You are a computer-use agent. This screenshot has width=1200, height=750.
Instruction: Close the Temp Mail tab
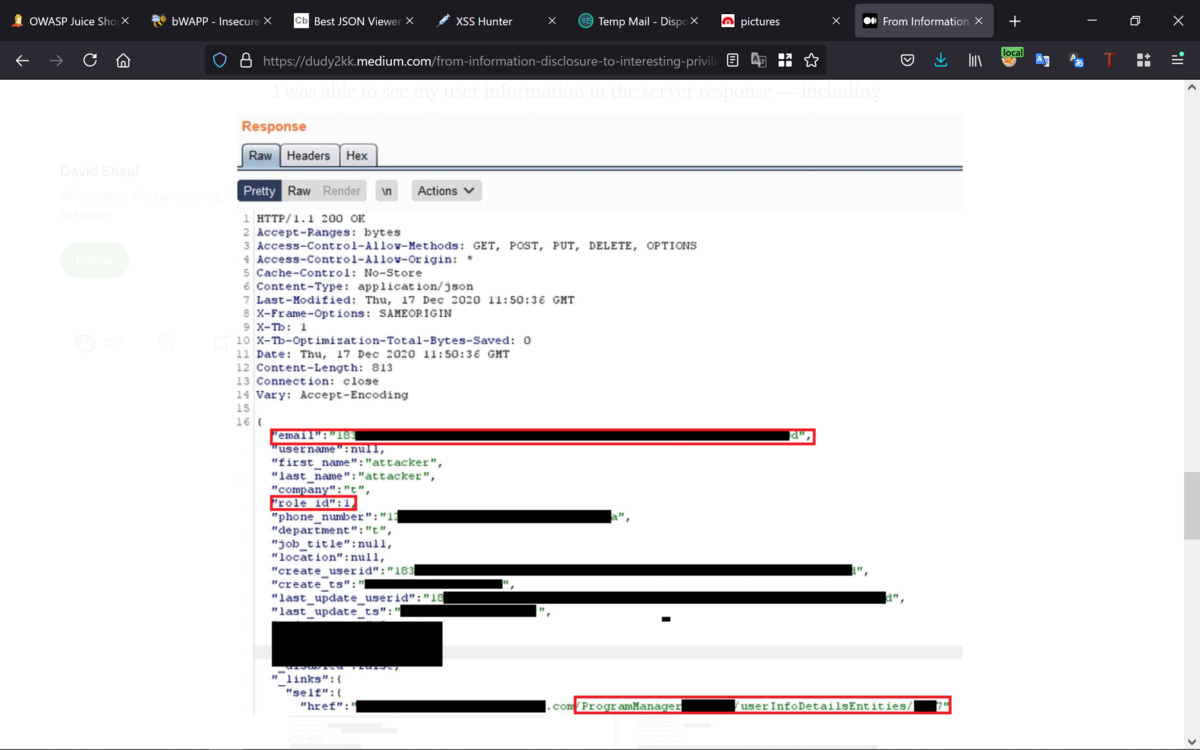tap(694, 21)
